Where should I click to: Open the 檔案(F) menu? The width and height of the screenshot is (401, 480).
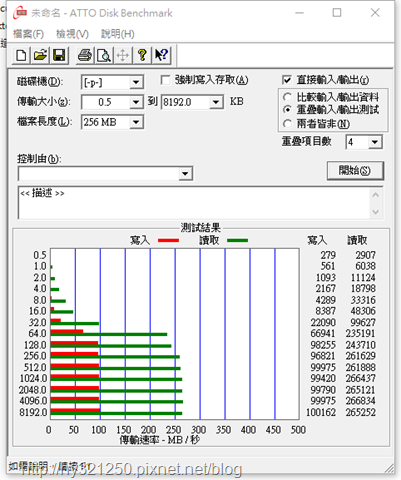click(x=28, y=34)
